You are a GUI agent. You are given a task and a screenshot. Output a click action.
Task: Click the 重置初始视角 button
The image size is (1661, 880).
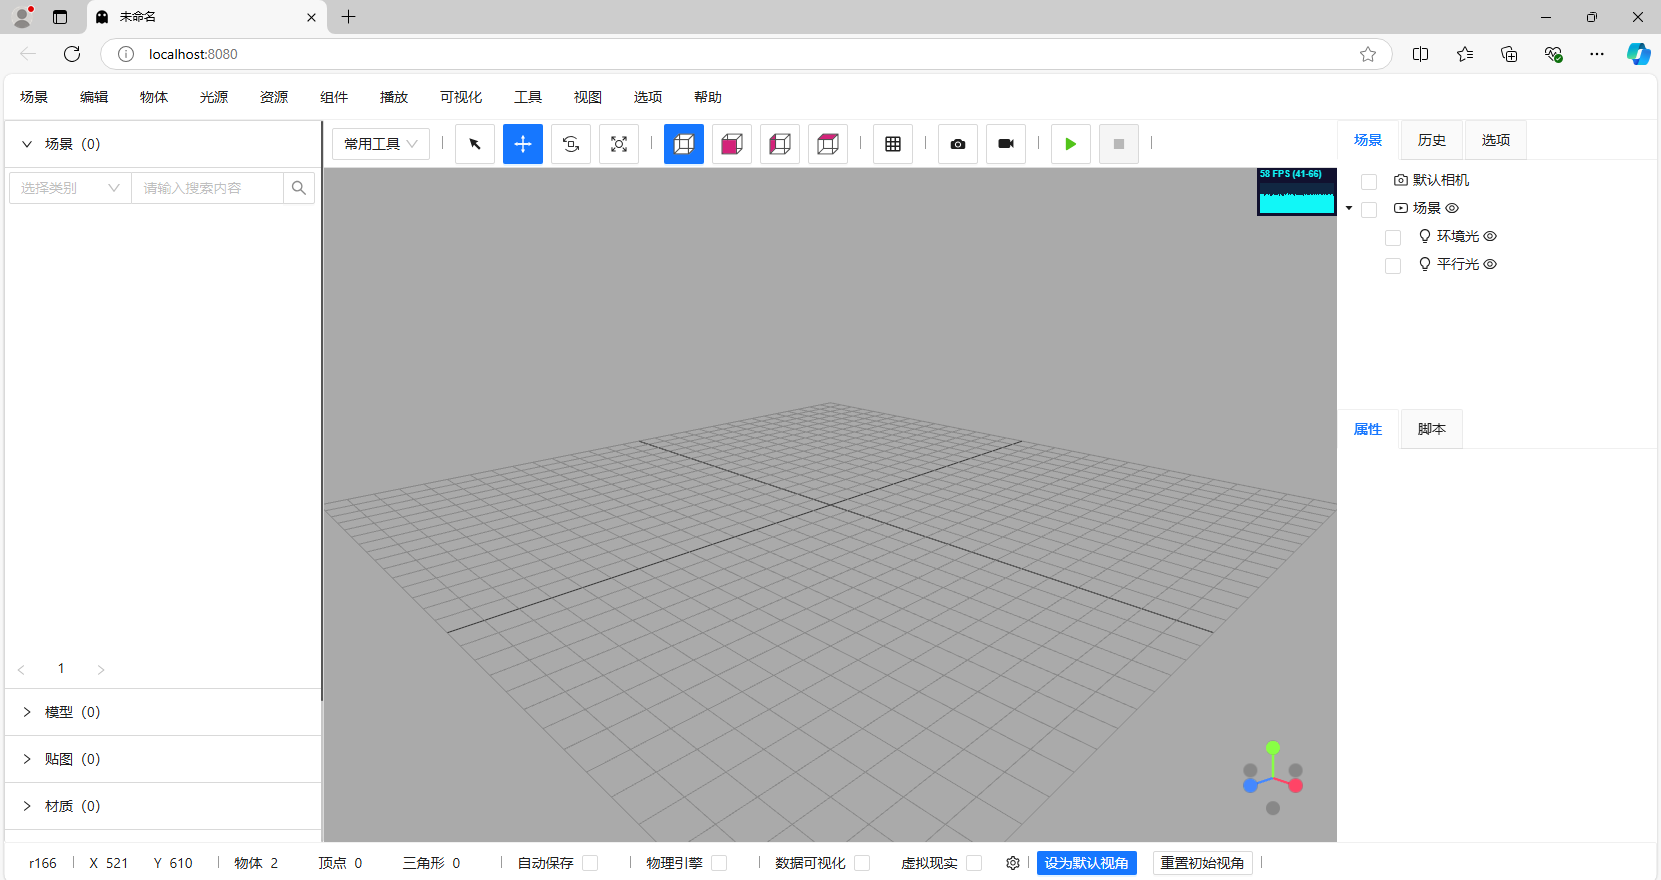point(1202,863)
